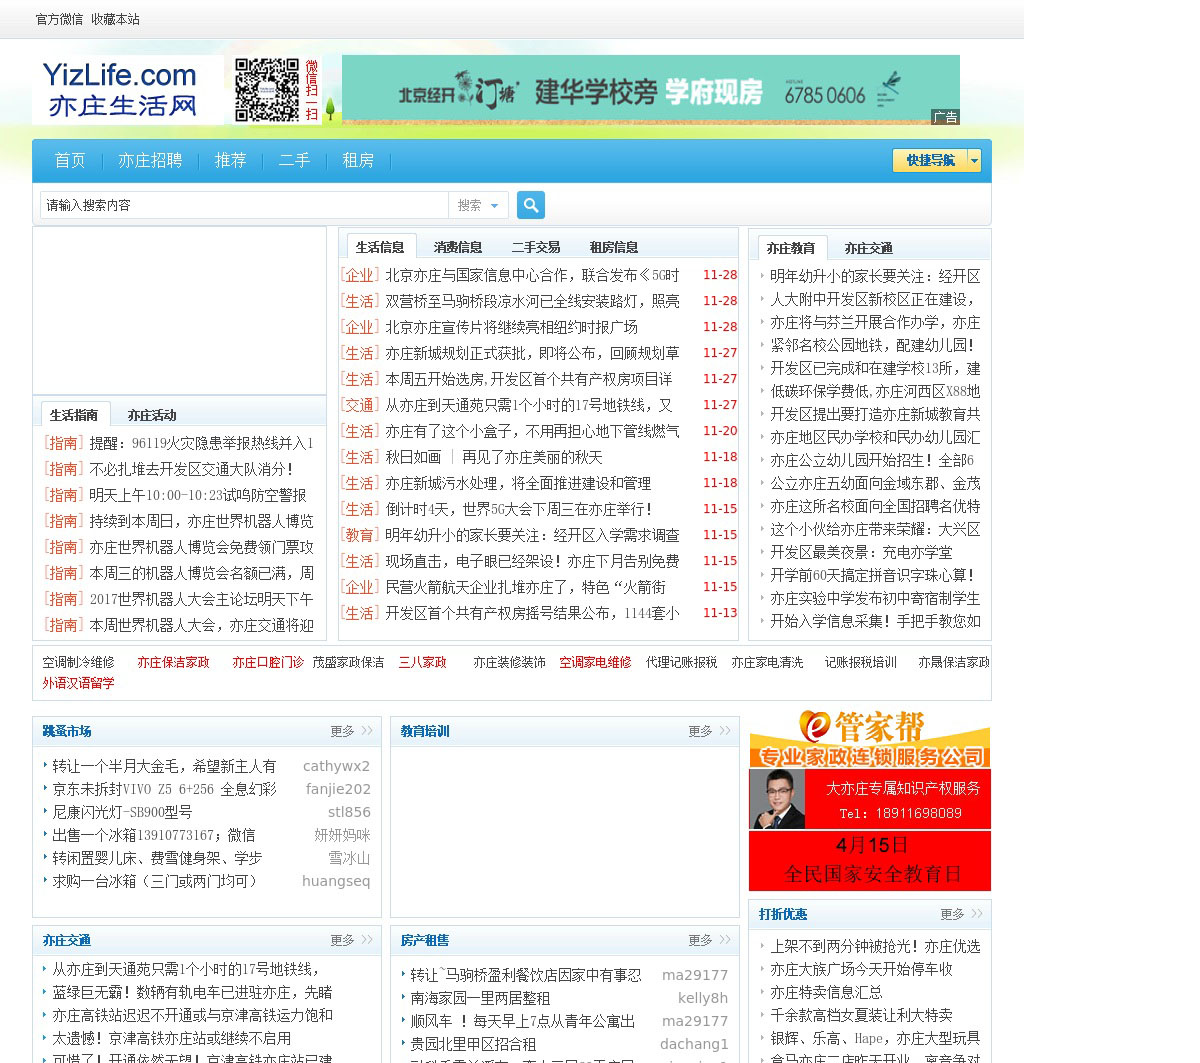This screenshot has height=1063, width=1200.
Task: Select the 亦庄交通 tab beside 亦庄教育
Action: click(x=868, y=248)
